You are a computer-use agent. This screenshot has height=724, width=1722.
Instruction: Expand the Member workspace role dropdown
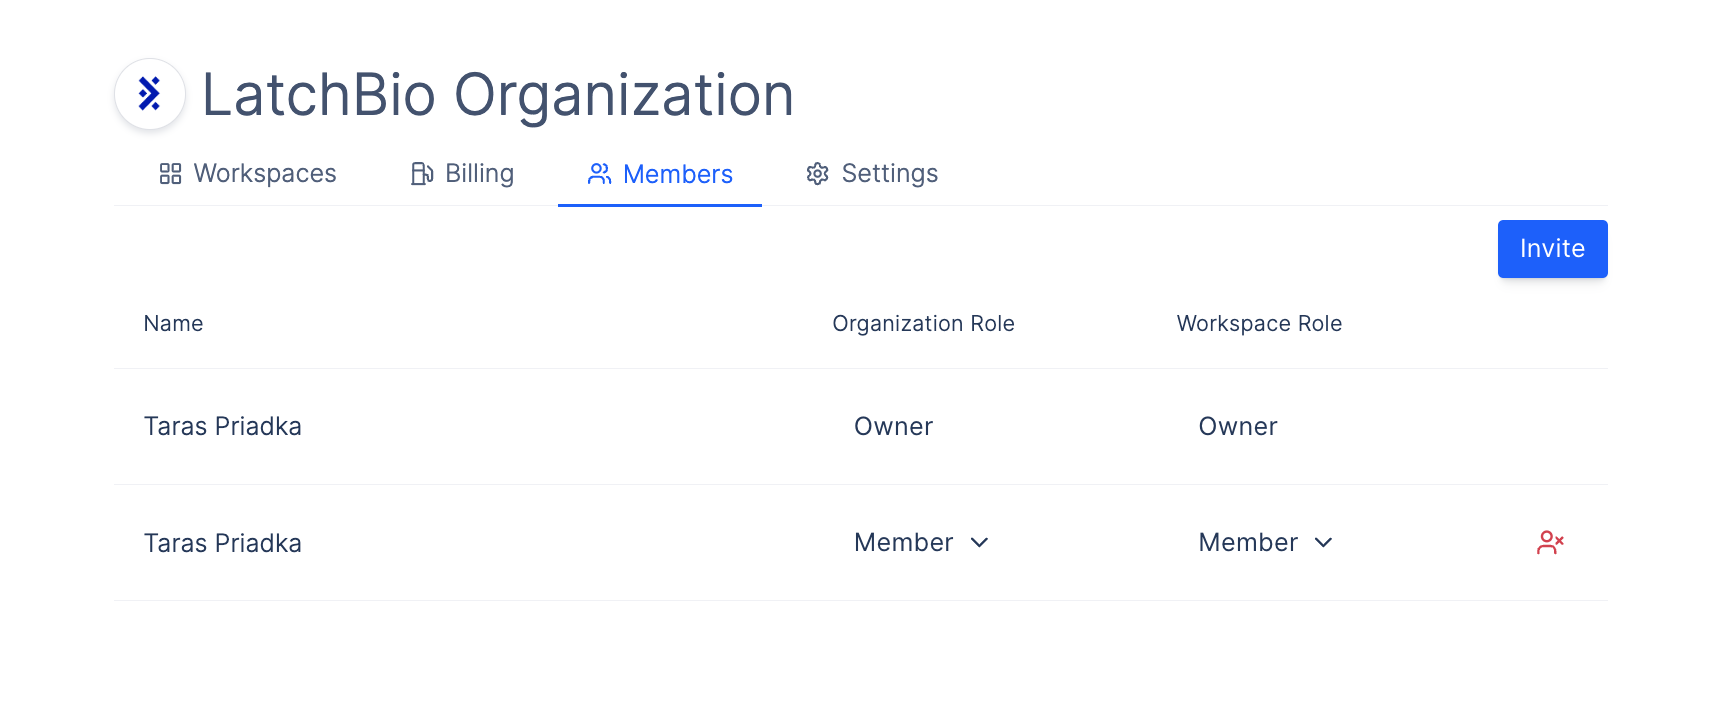[x=1266, y=543]
